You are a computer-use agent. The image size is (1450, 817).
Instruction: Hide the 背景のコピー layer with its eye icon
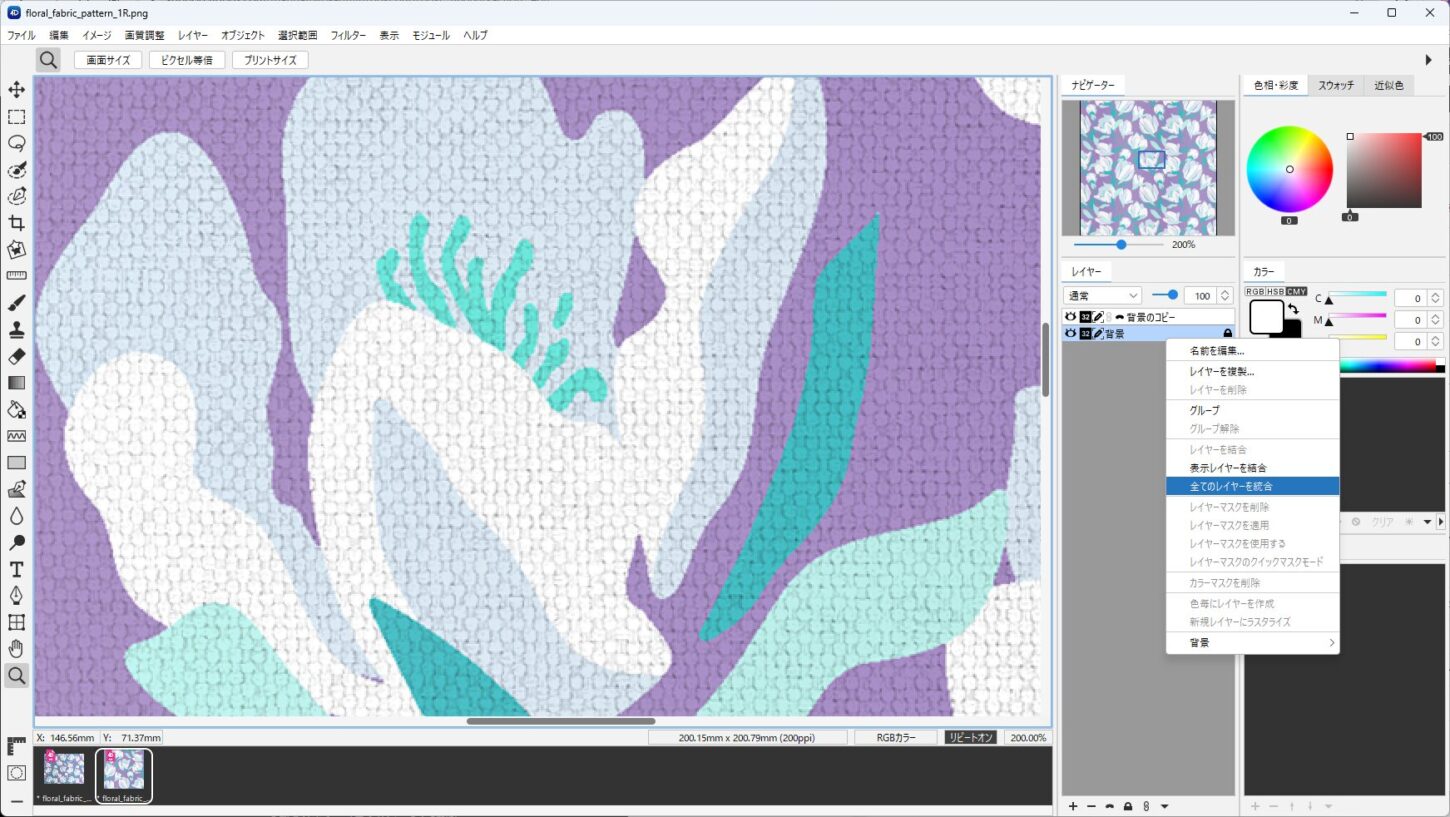[1071, 317]
